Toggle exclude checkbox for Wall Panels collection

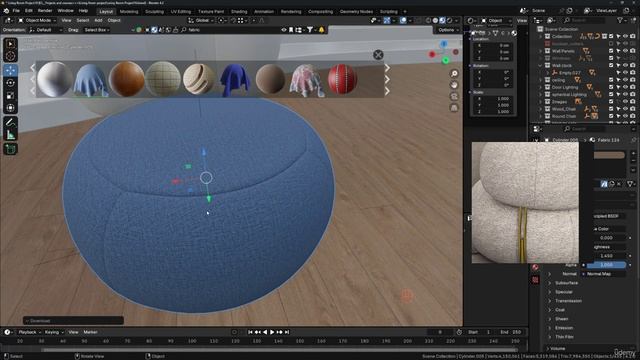tap(611, 51)
